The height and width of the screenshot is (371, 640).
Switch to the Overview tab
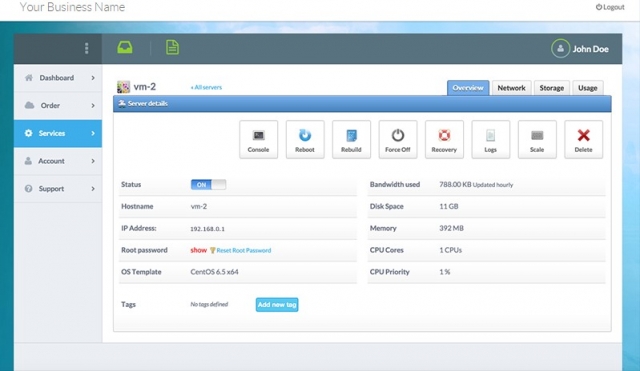click(x=468, y=88)
